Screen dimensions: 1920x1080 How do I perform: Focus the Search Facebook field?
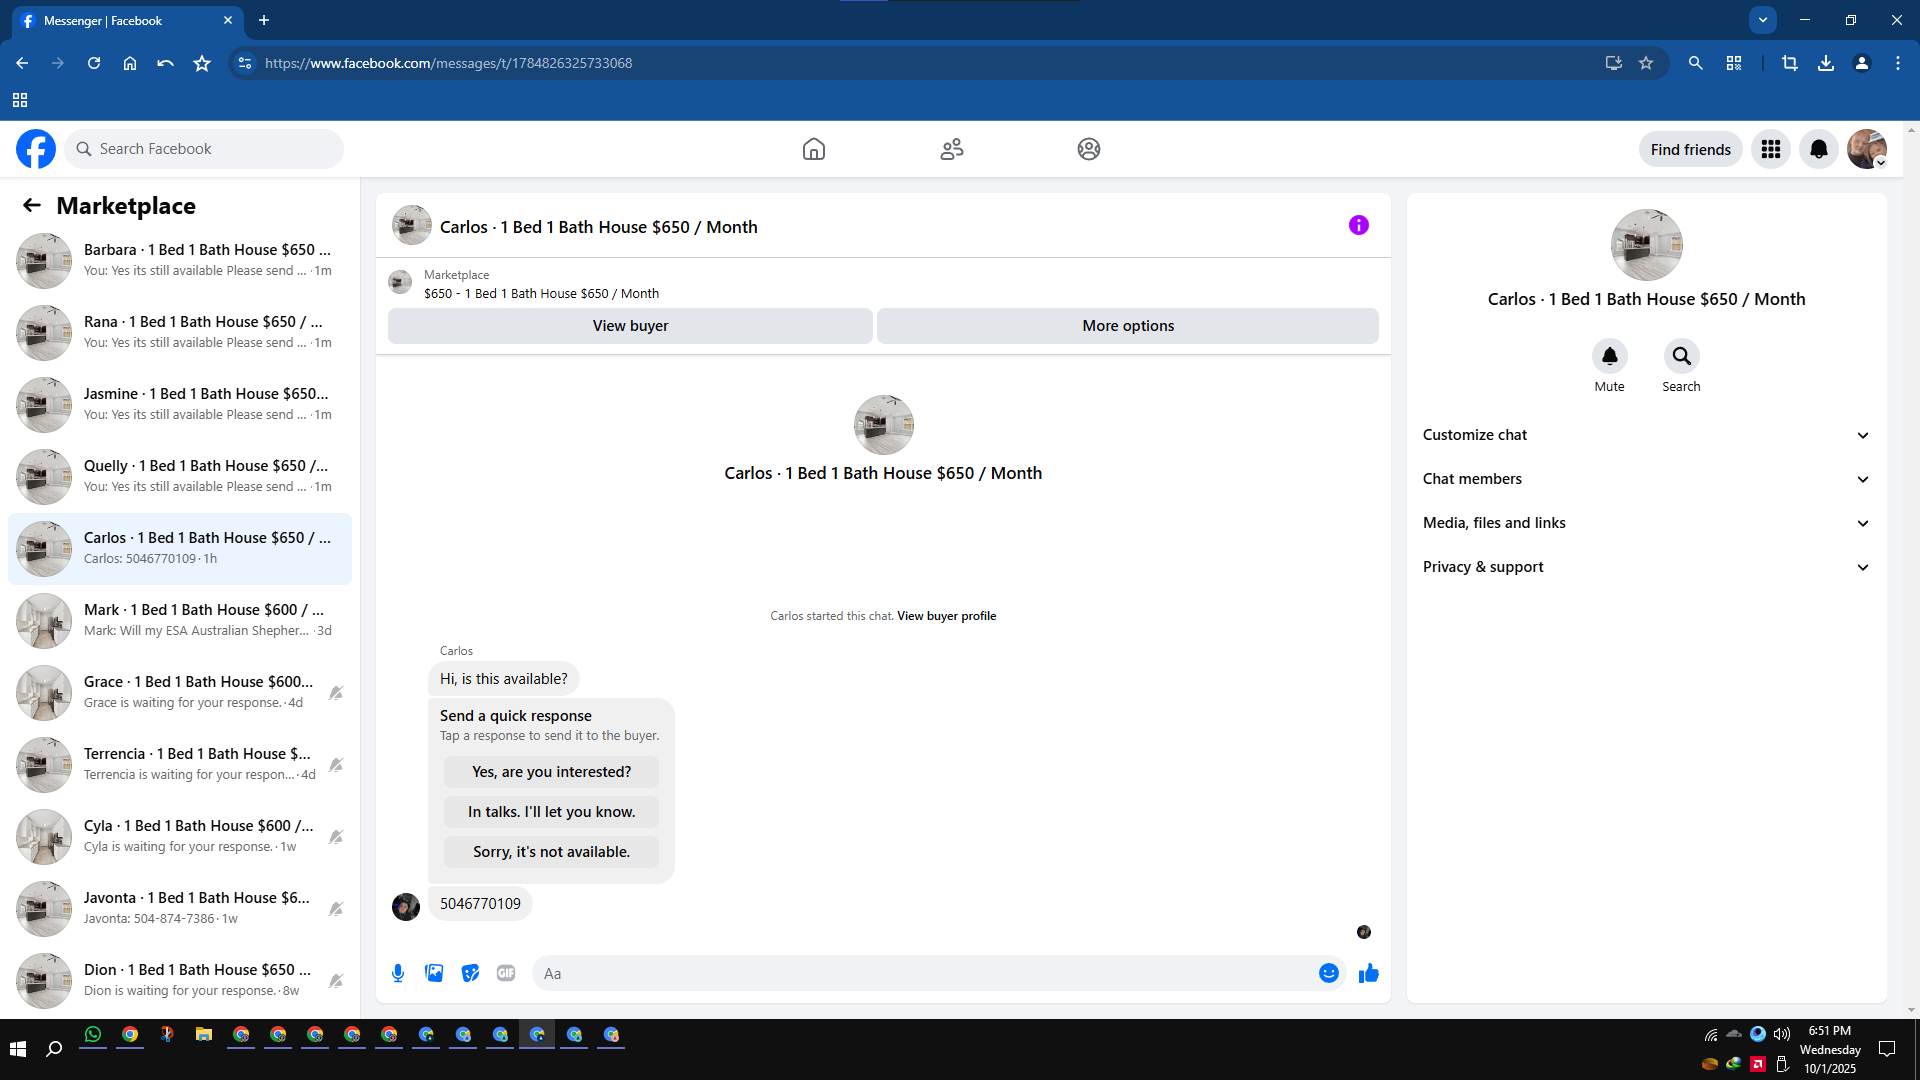204,149
